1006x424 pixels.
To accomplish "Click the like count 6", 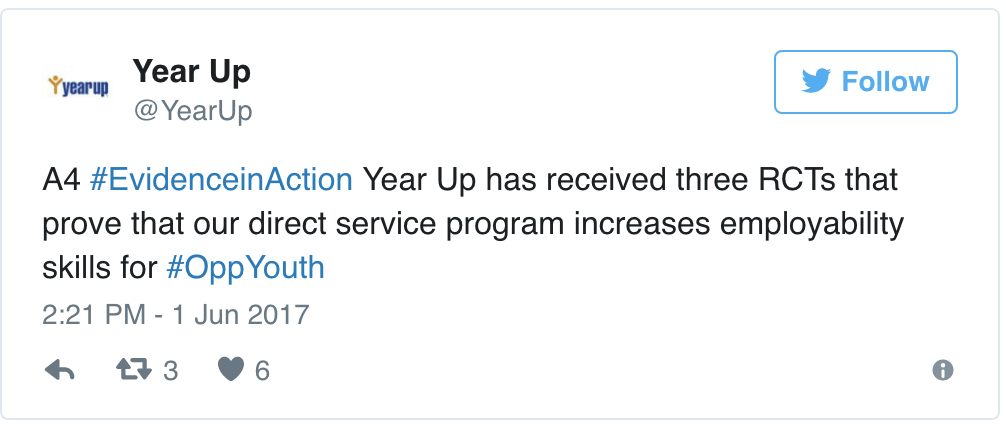I will pos(262,371).
